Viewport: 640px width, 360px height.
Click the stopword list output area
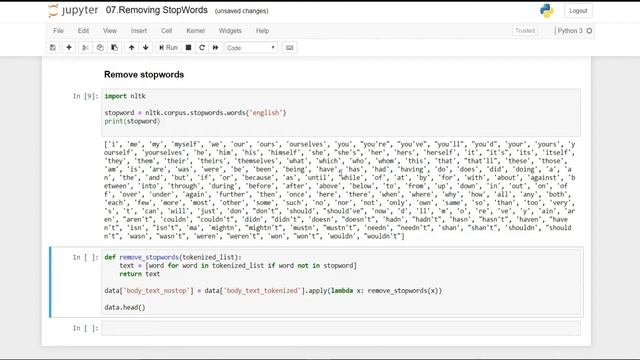340,190
